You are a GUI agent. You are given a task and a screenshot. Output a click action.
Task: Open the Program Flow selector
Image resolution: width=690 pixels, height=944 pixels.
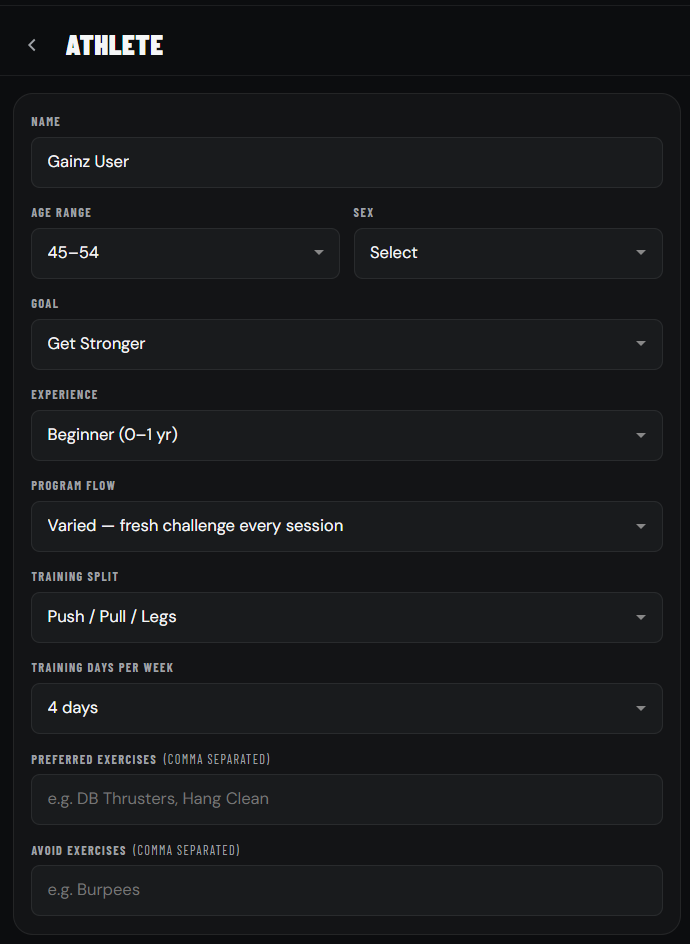point(346,526)
